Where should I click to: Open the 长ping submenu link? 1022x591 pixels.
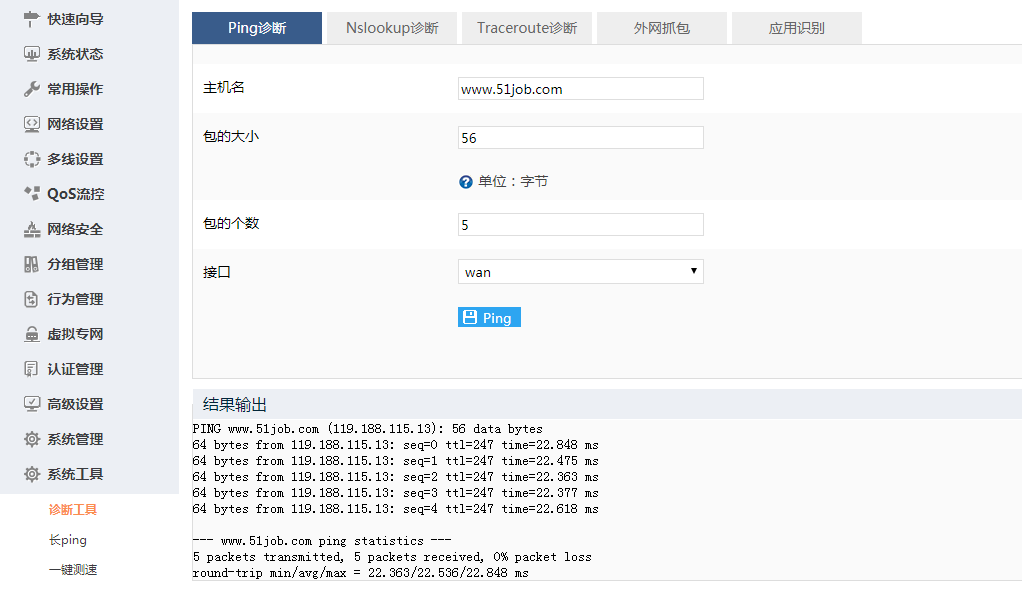[68, 540]
